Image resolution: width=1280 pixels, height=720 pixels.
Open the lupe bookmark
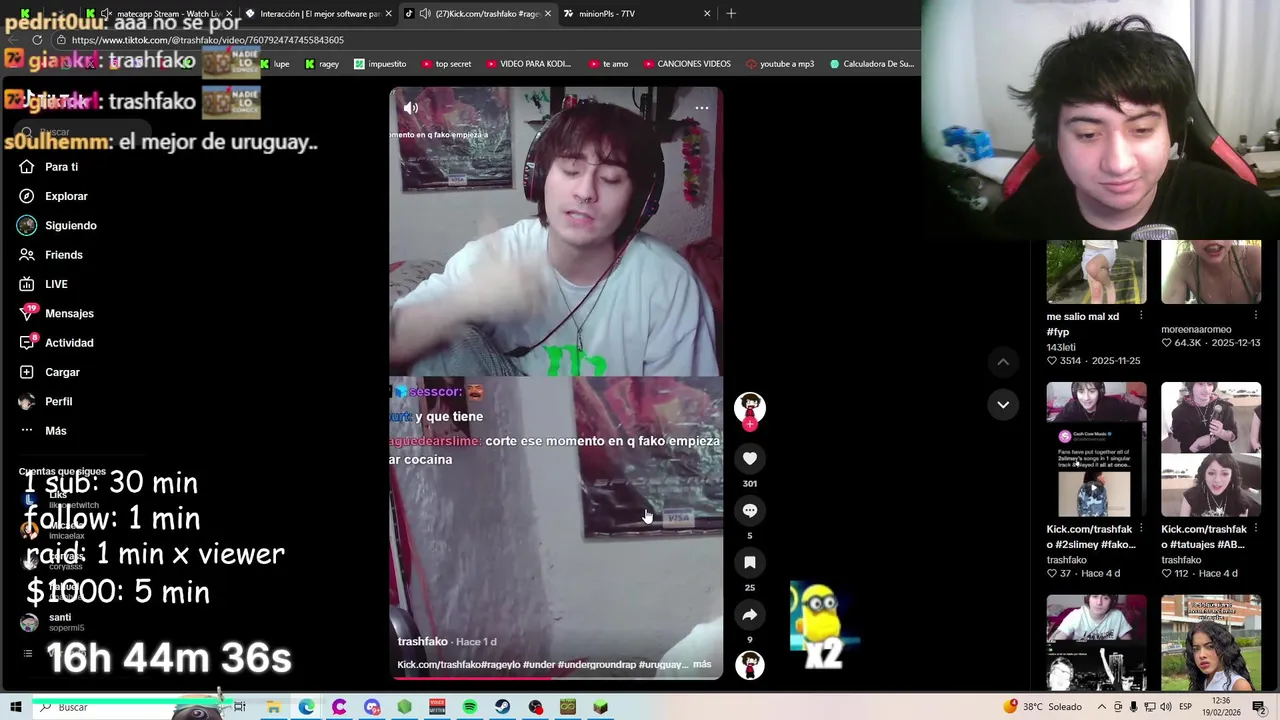click(x=274, y=64)
